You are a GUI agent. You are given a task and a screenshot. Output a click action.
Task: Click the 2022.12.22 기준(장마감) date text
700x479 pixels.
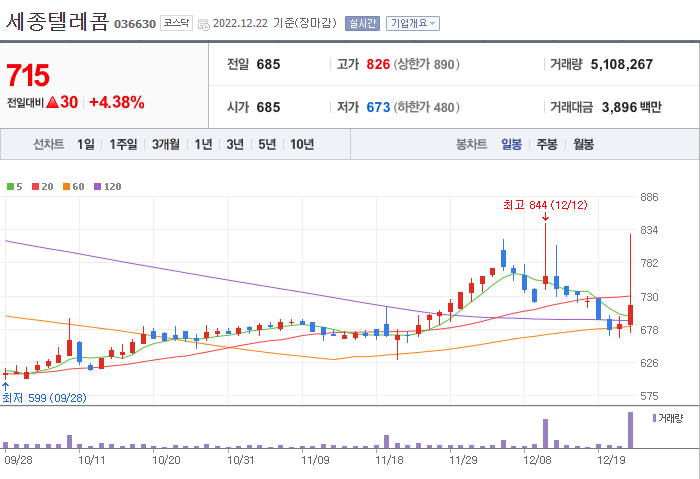pyautogui.click(x=275, y=23)
